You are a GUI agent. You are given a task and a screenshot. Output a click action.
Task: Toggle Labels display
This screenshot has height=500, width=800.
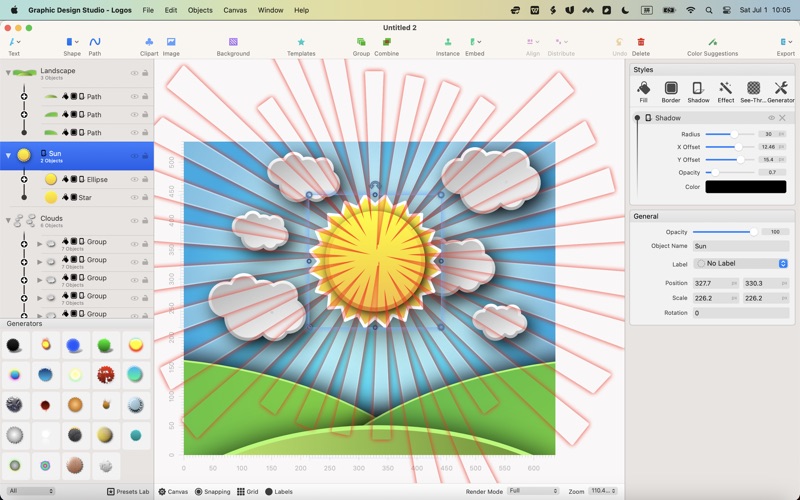coord(279,491)
